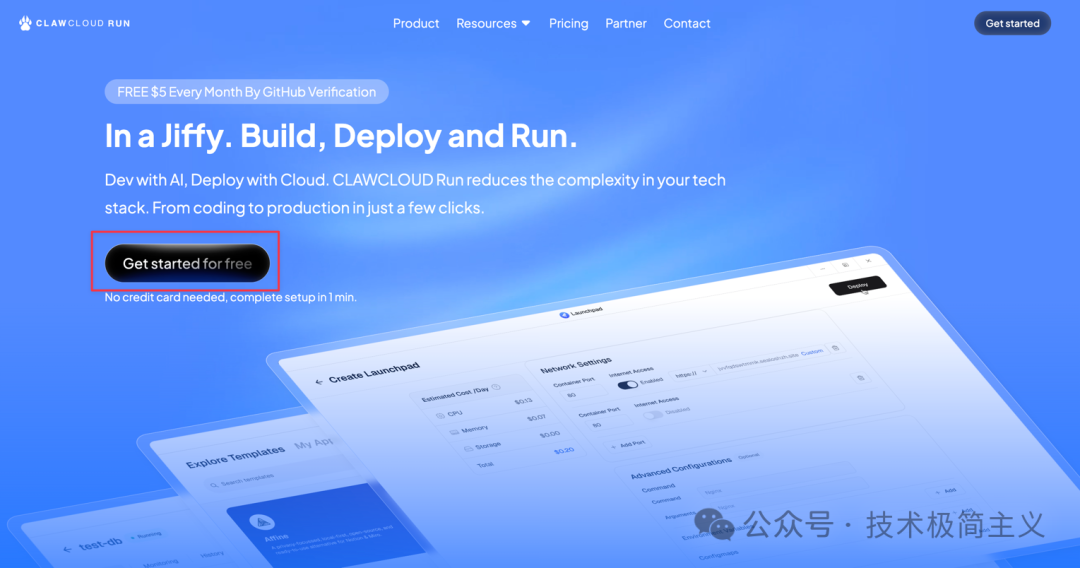1080x568 pixels.
Task: Click the No credit card needed text
Action: [230, 297]
